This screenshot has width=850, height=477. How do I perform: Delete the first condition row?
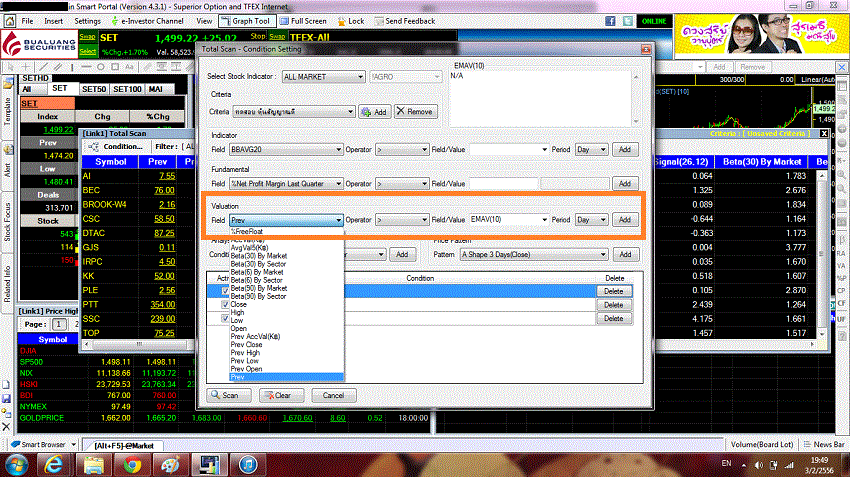614,291
